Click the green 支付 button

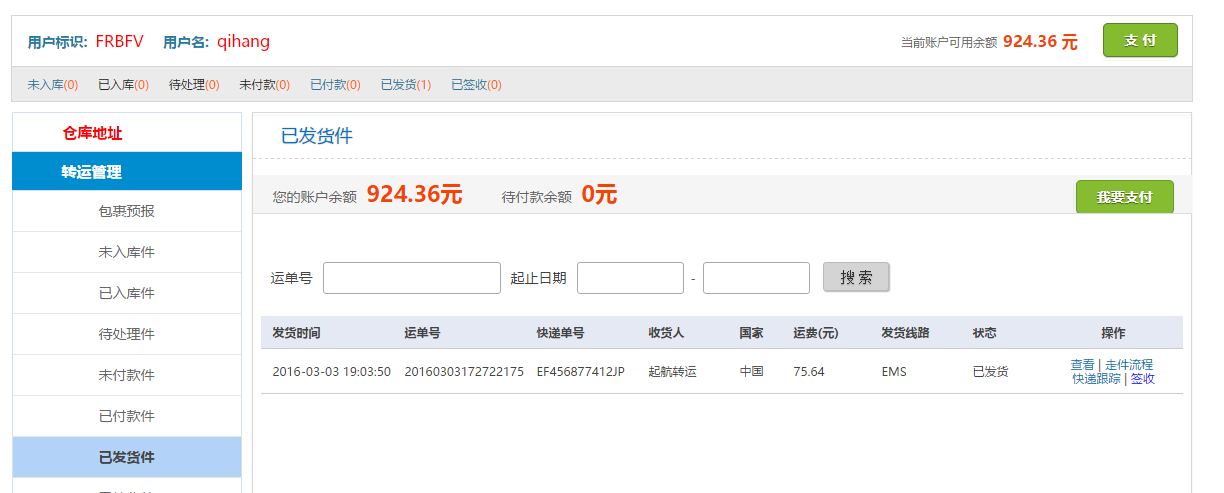tap(1140, 41)
